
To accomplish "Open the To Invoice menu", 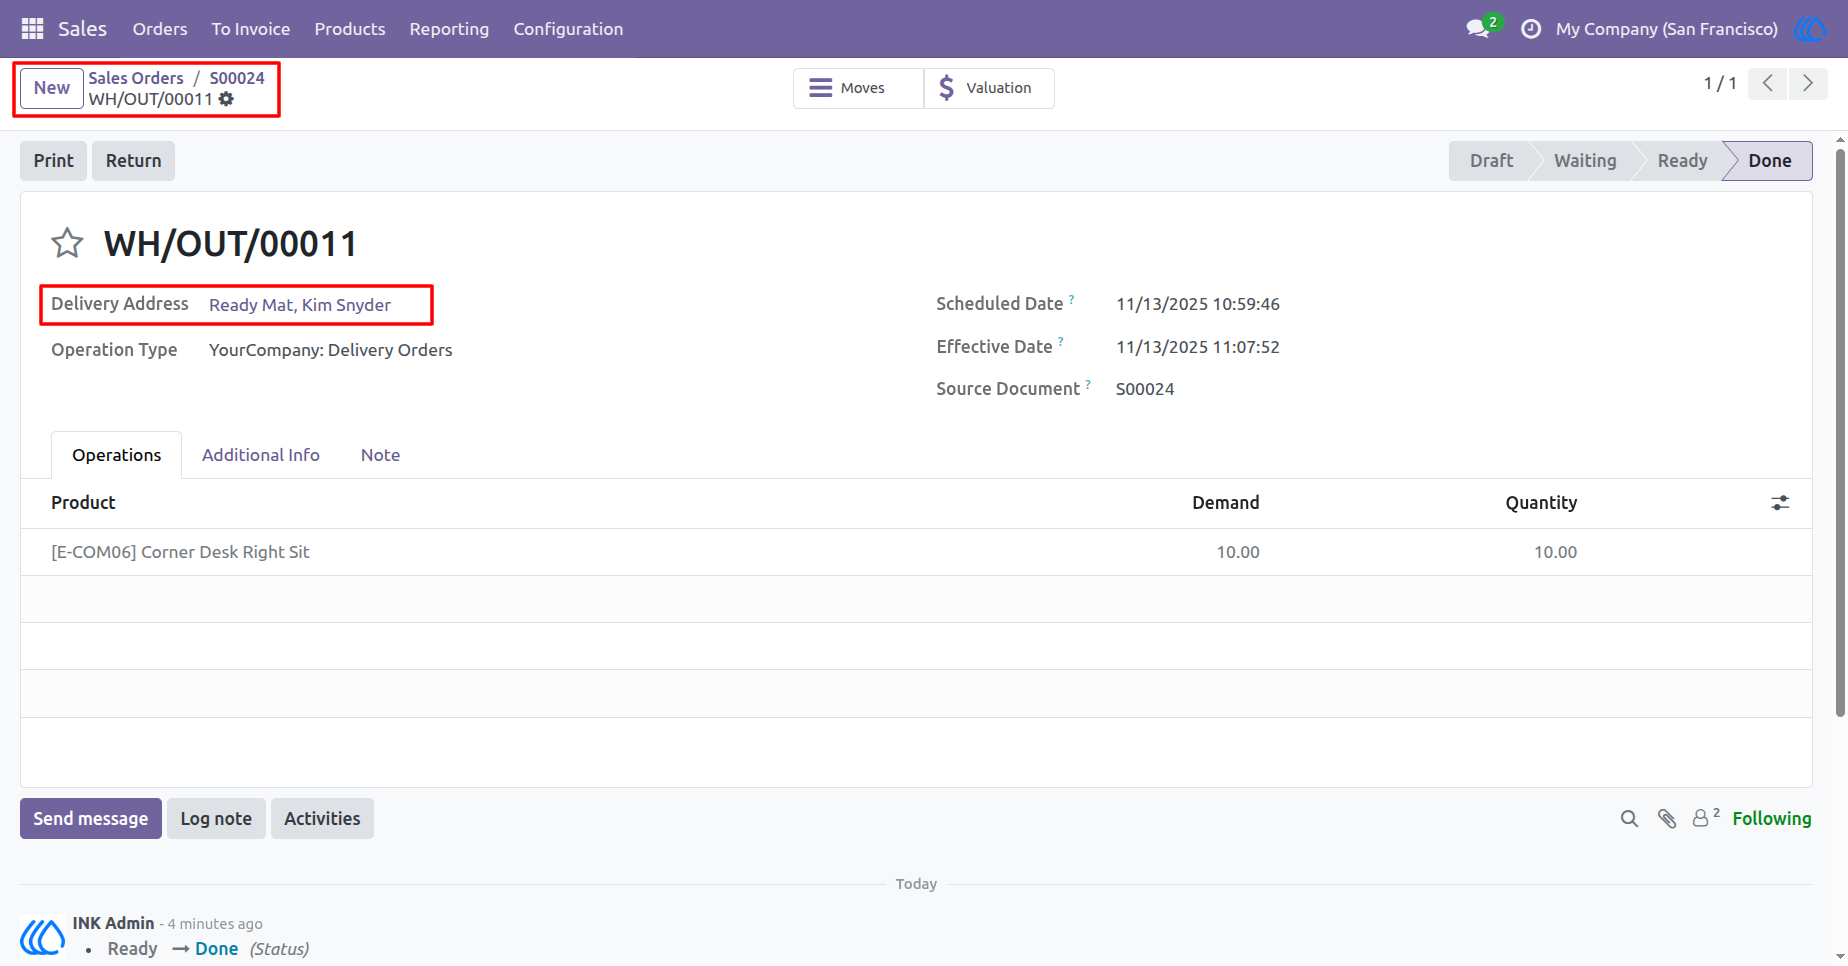I will point(251,29).
